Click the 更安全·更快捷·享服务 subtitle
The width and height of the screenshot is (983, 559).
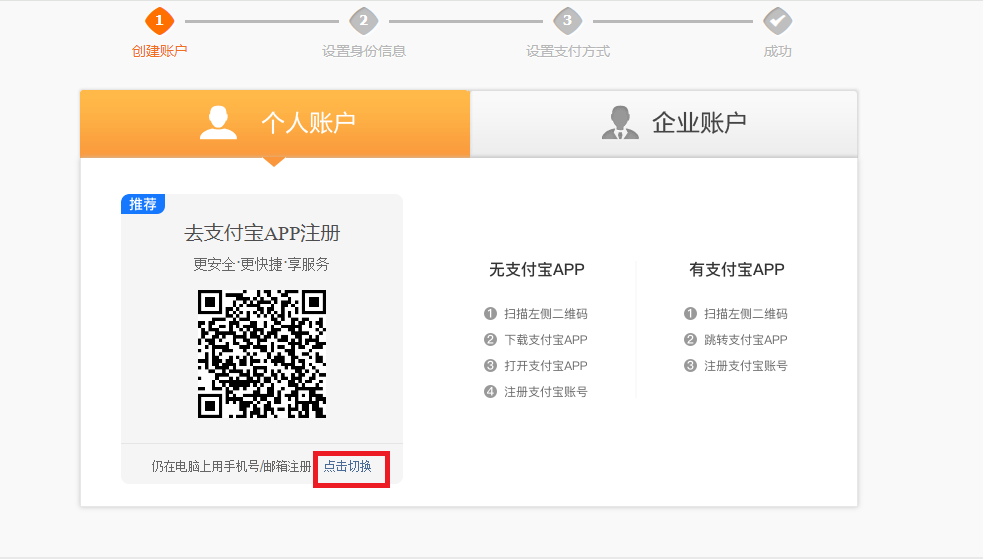[x=261, y=264]
